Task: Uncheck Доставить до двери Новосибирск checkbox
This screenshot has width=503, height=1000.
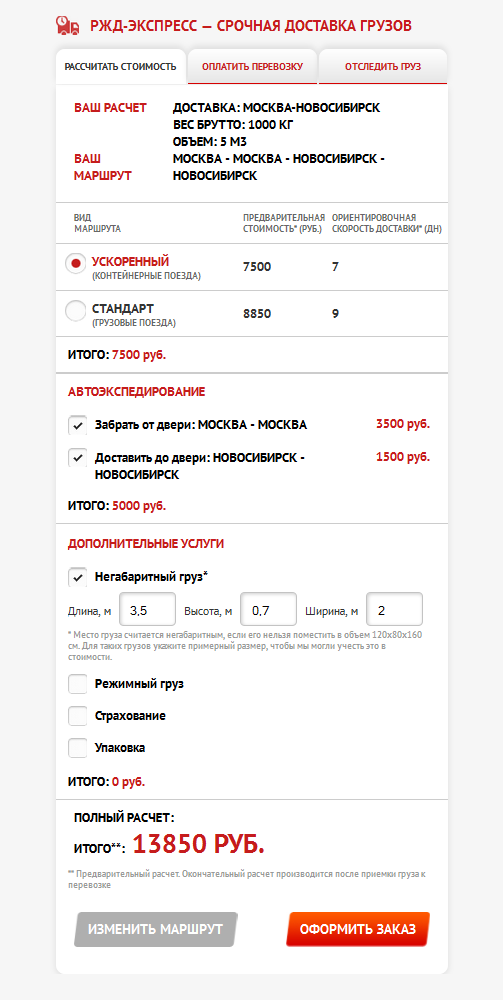Action: (x=78, y=458)
